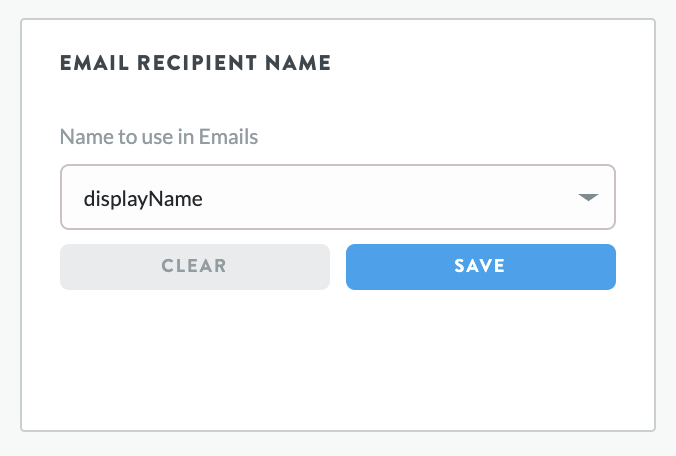Click the displayName text in the field
The width and height of the screenshot is (676, 456).
(x=143, y=199)
